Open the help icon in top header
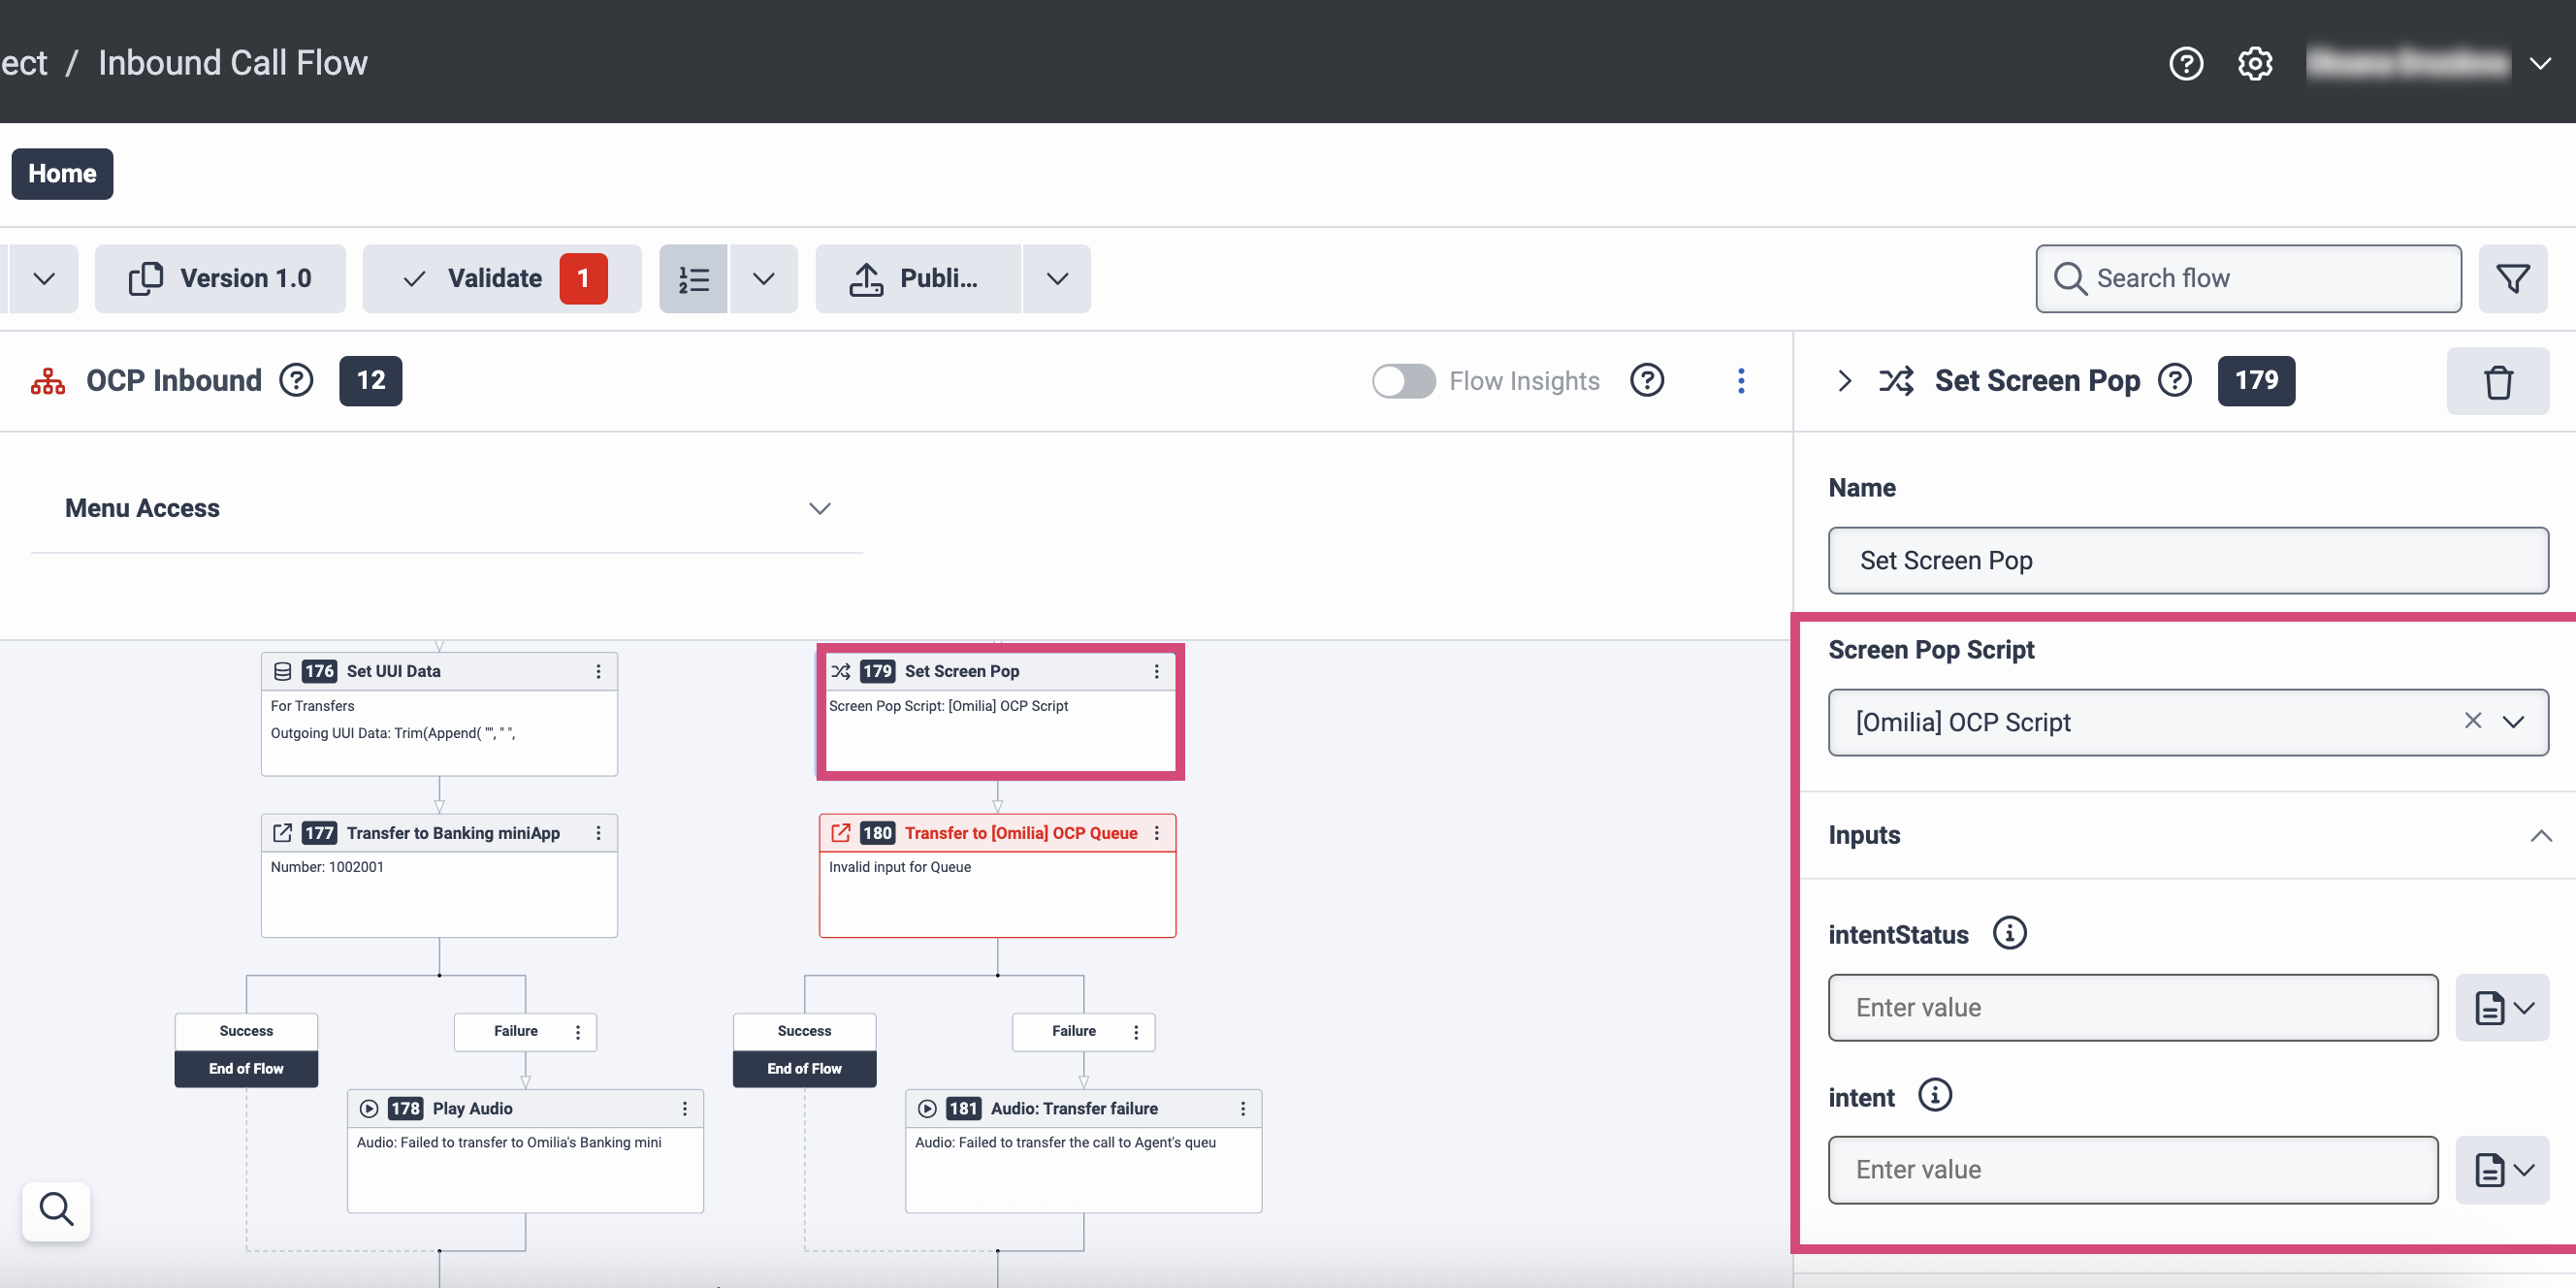Screen dimensions: 2576x1288 point(2185,63)
